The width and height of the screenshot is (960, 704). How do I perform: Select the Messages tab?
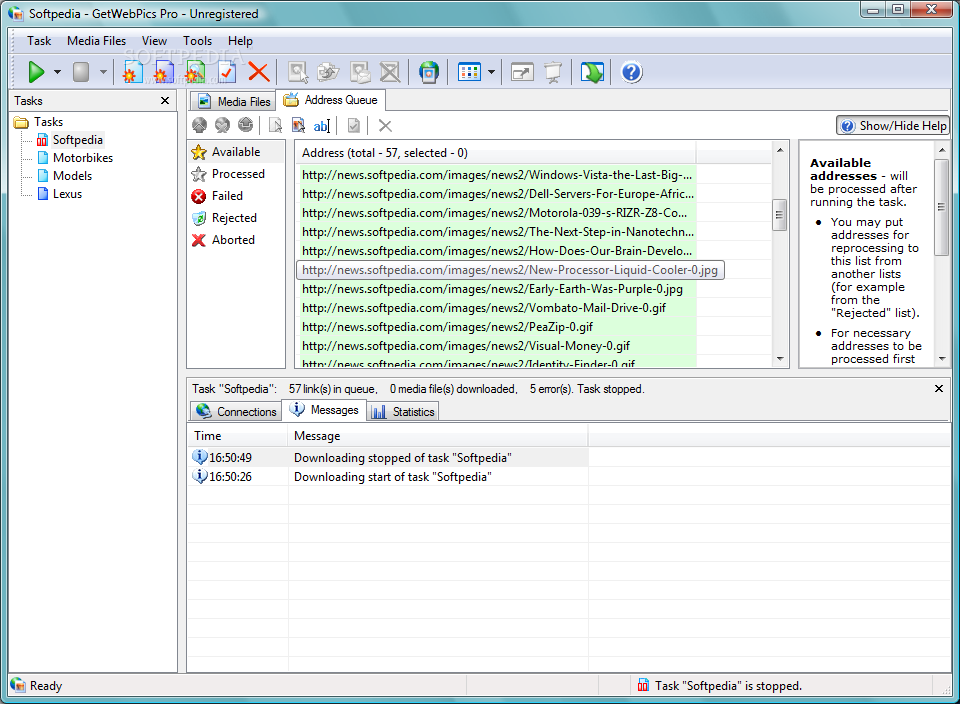(x=324, y=410)
